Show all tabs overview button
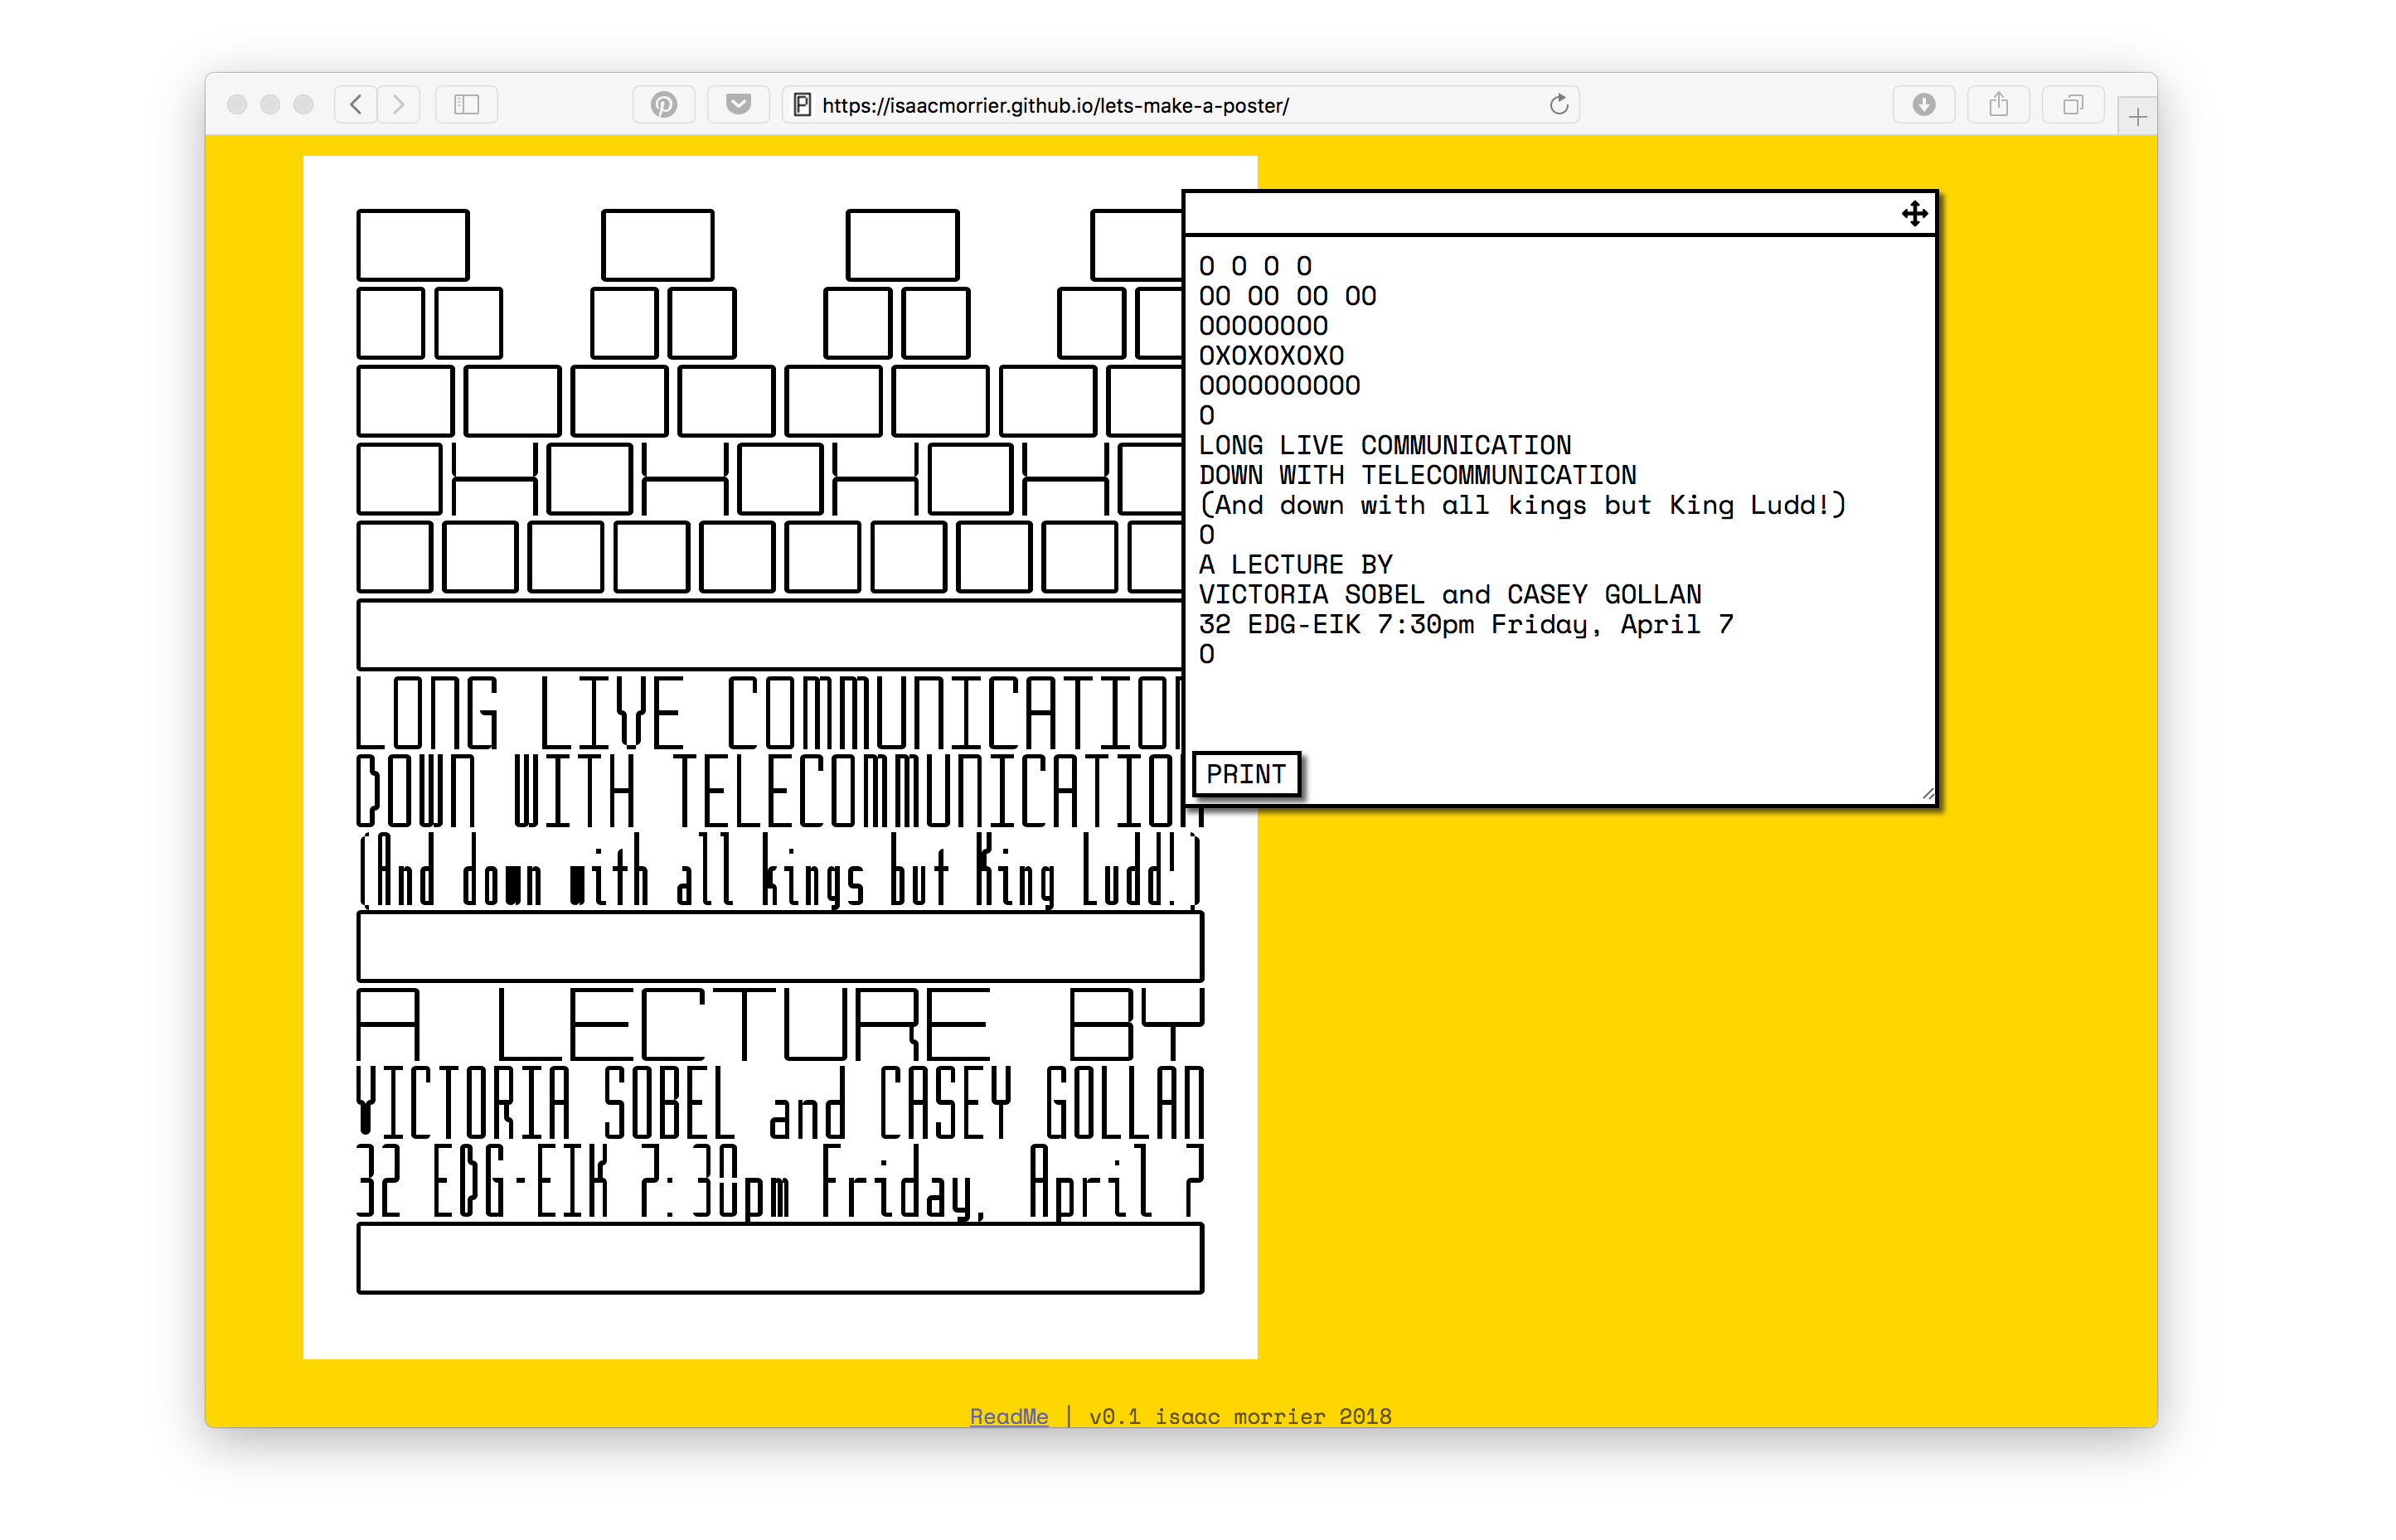 (2073, 104)
